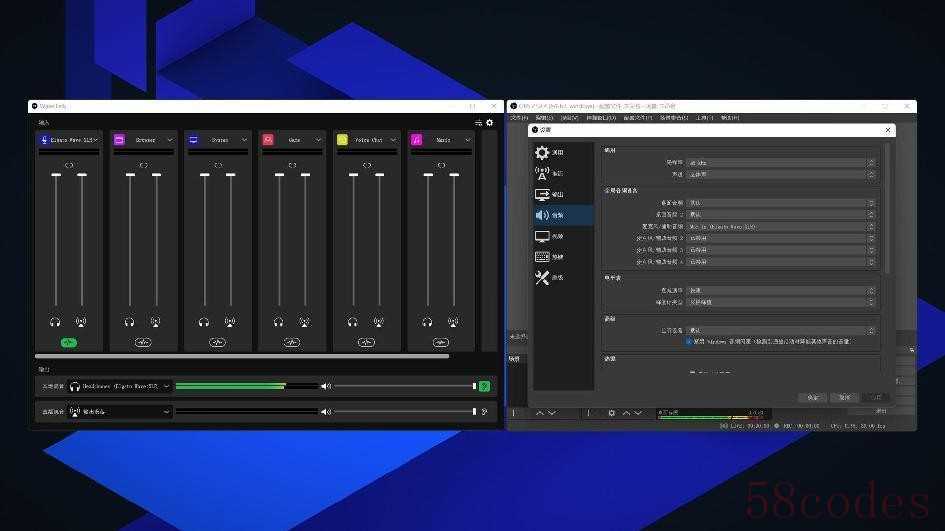Mute headphone monitor on Browser channel
Image resolution: width=945 pixels, height=531 pixels.
pos(130,322)
